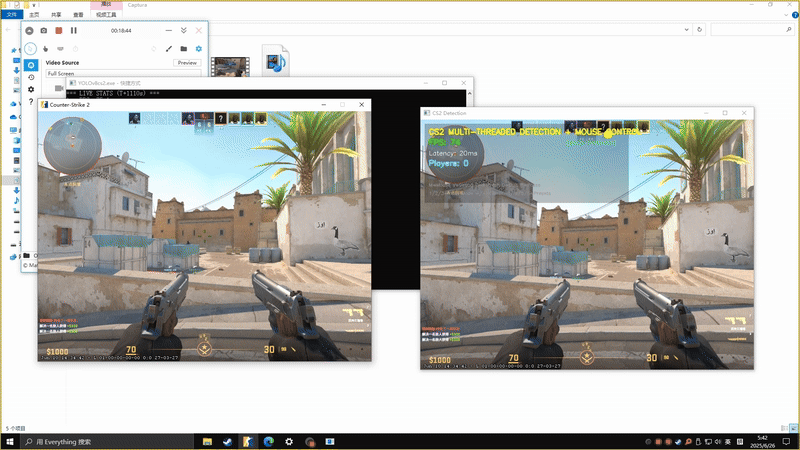
Task: Click the taskbar clock showing 5:42
Action: click(762, 442)
